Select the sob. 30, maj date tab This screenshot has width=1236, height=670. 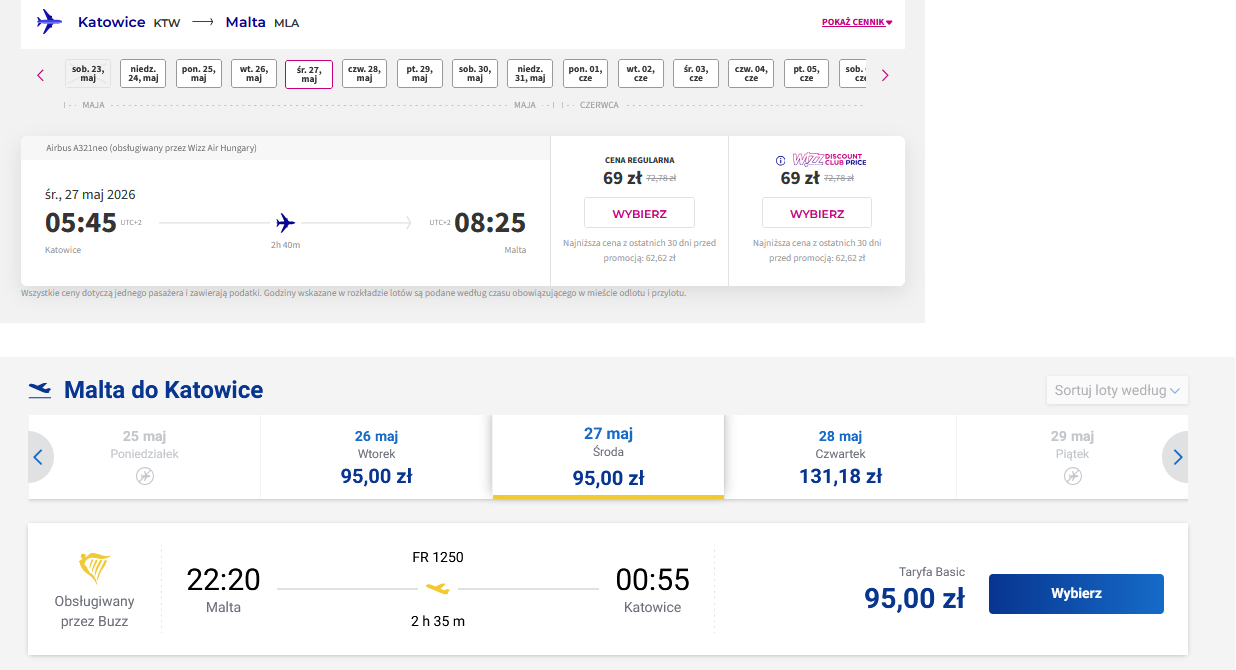point(475,74)
